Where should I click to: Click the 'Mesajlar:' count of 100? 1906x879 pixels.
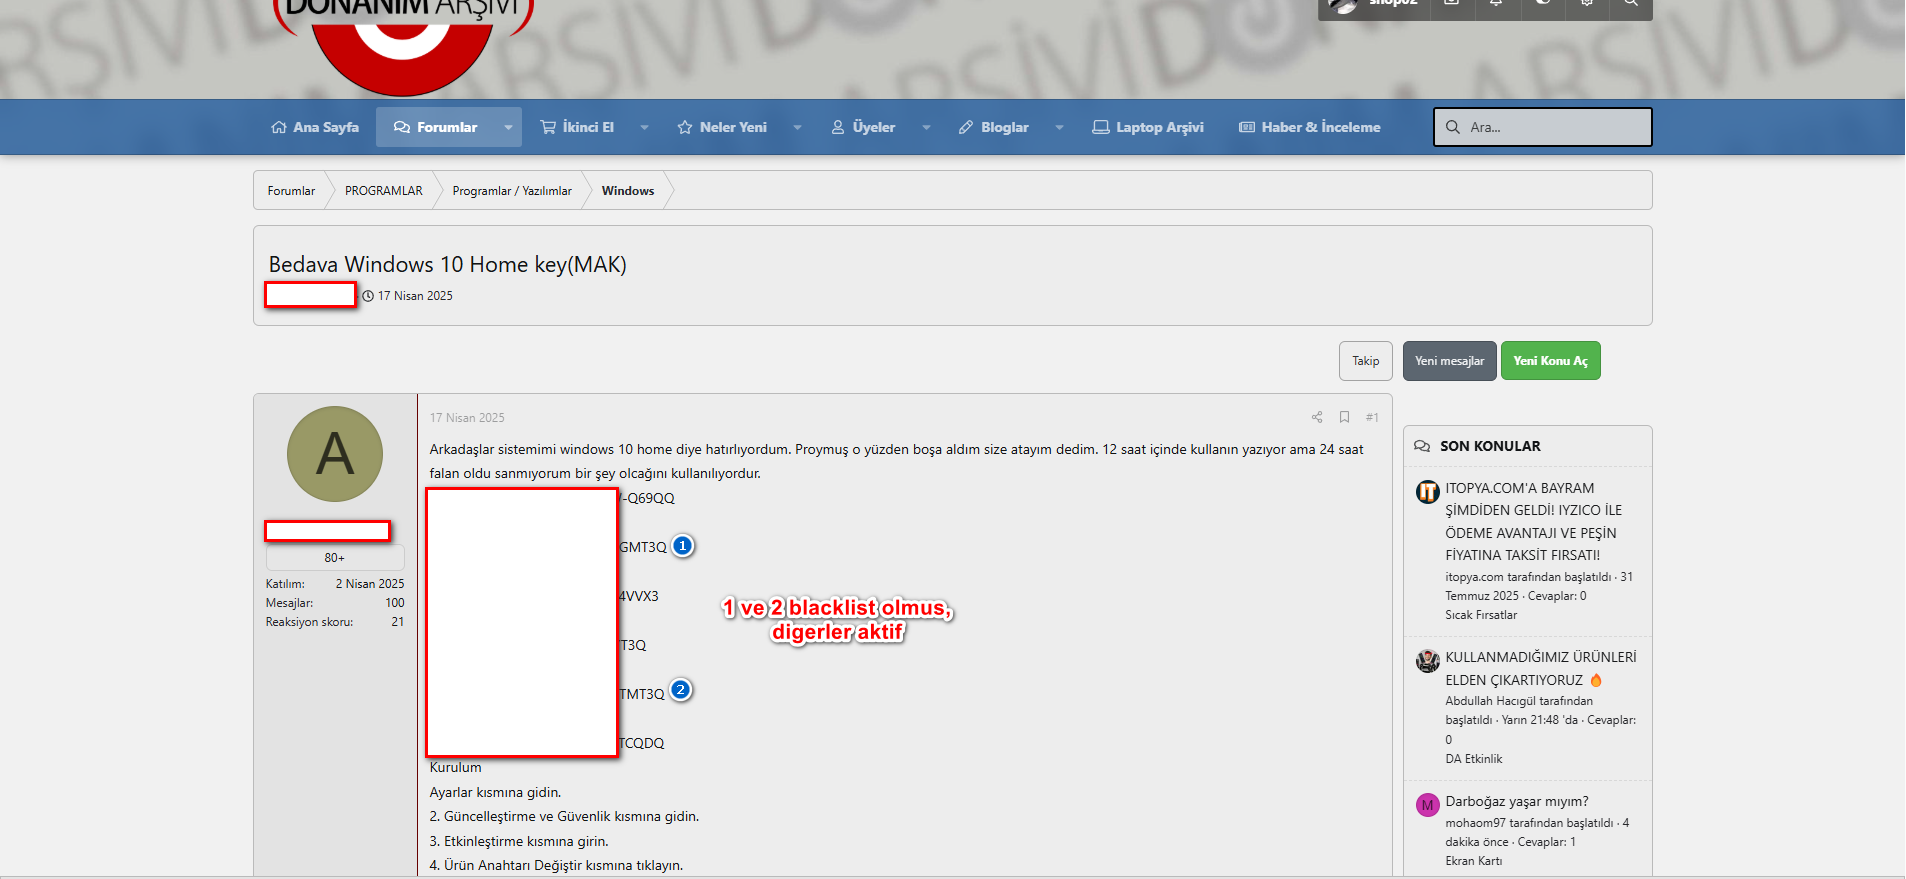(395, 603)
